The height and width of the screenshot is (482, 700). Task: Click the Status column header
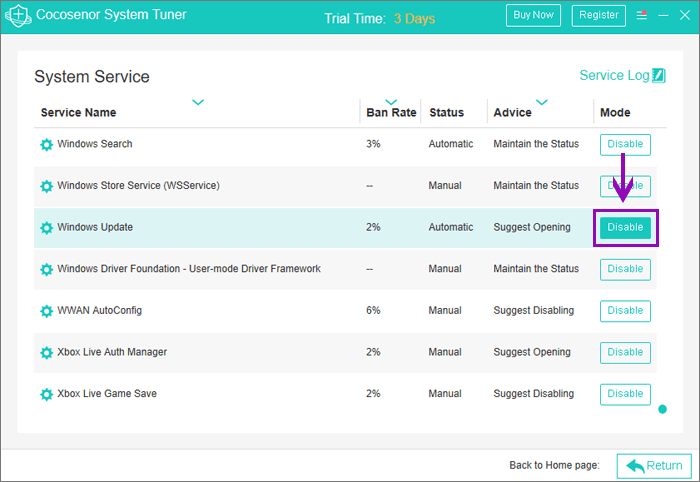click(x=446, y=112)
